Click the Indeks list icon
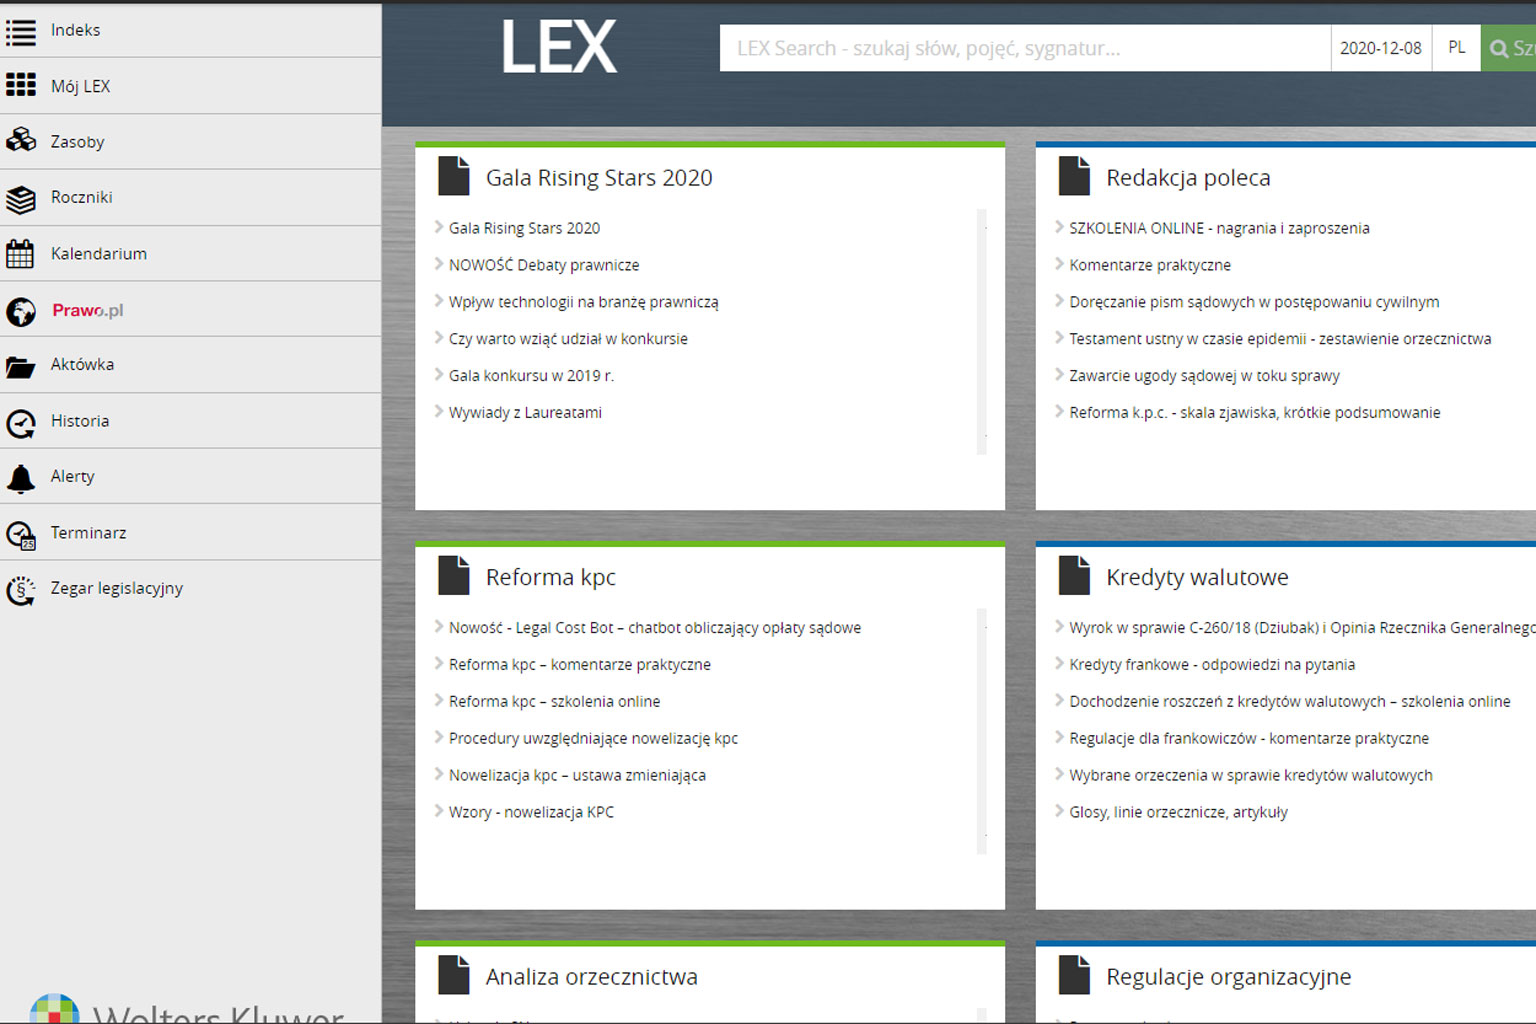Screen dimensions: 1536x1024 pos(21,31)
